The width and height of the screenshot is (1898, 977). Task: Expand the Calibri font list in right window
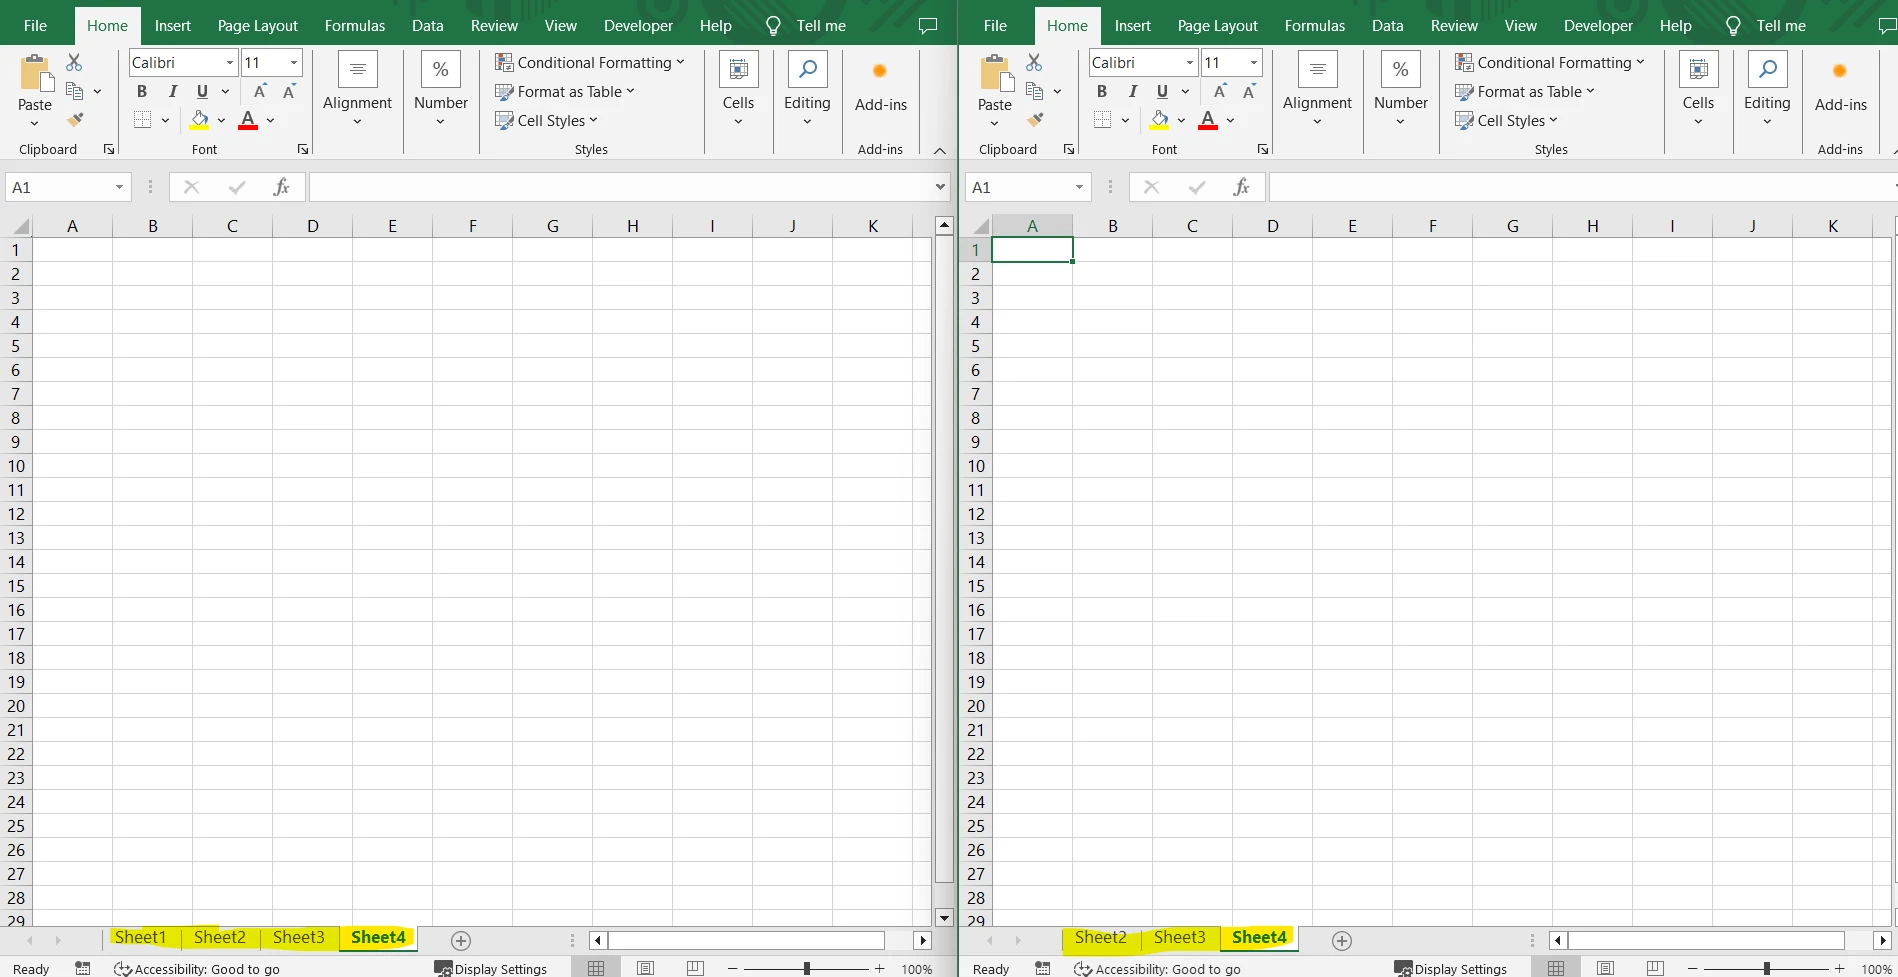click(x=1190, y=63)
